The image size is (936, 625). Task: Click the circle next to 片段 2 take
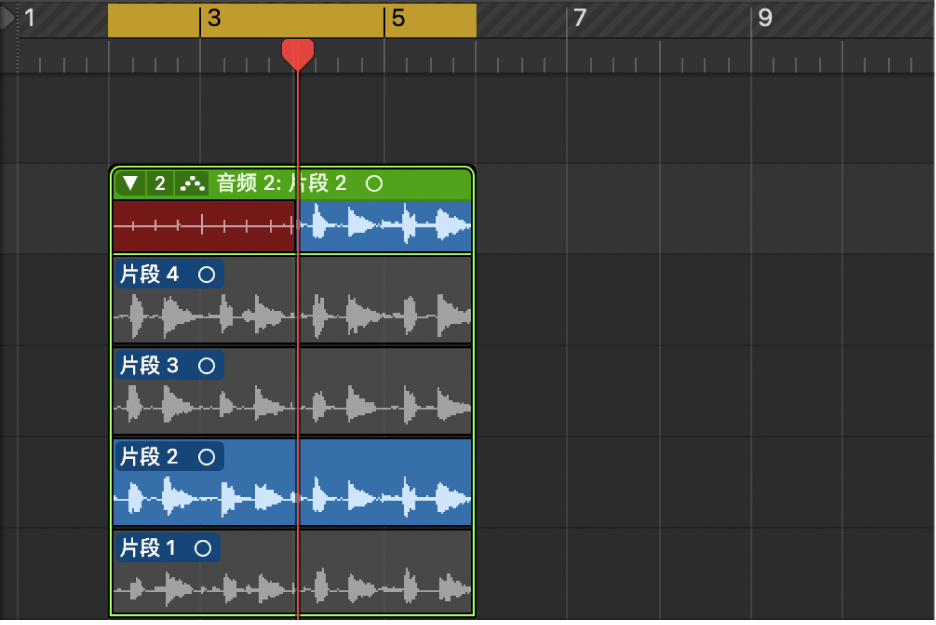207,457
